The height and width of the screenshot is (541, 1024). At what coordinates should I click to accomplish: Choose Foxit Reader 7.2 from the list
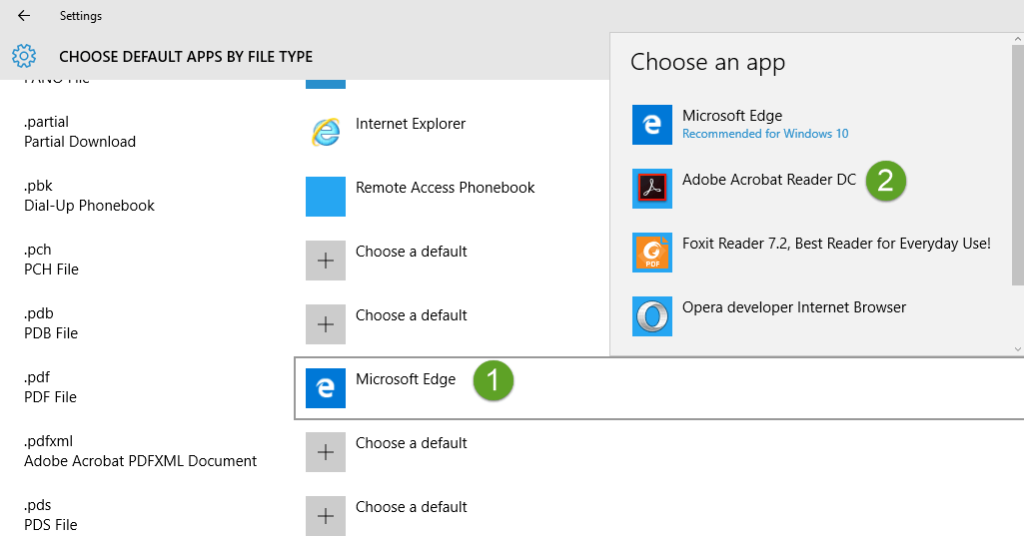(836, 244)
